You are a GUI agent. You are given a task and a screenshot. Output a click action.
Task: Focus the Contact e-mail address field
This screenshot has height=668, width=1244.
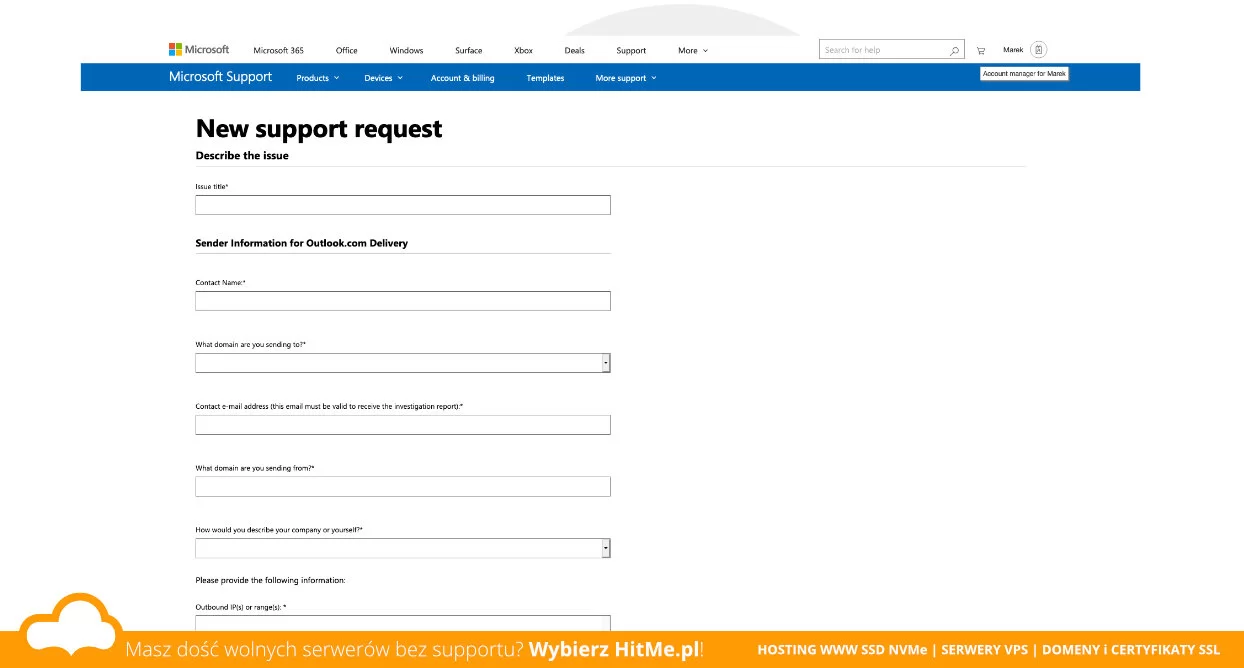[x=403, y=425]
